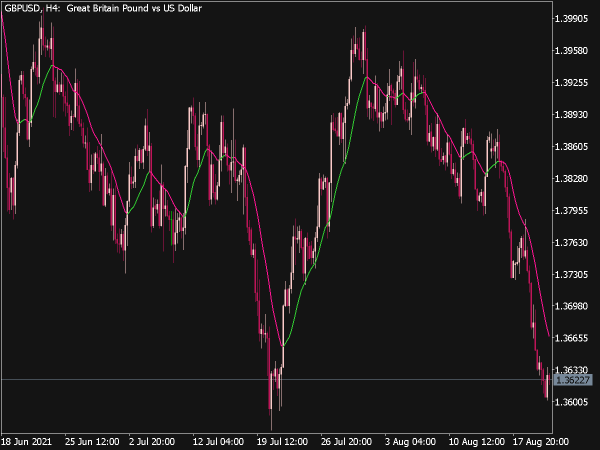Click the 1.39905 price scale value
600x450 pixels.
coord(571,18)
